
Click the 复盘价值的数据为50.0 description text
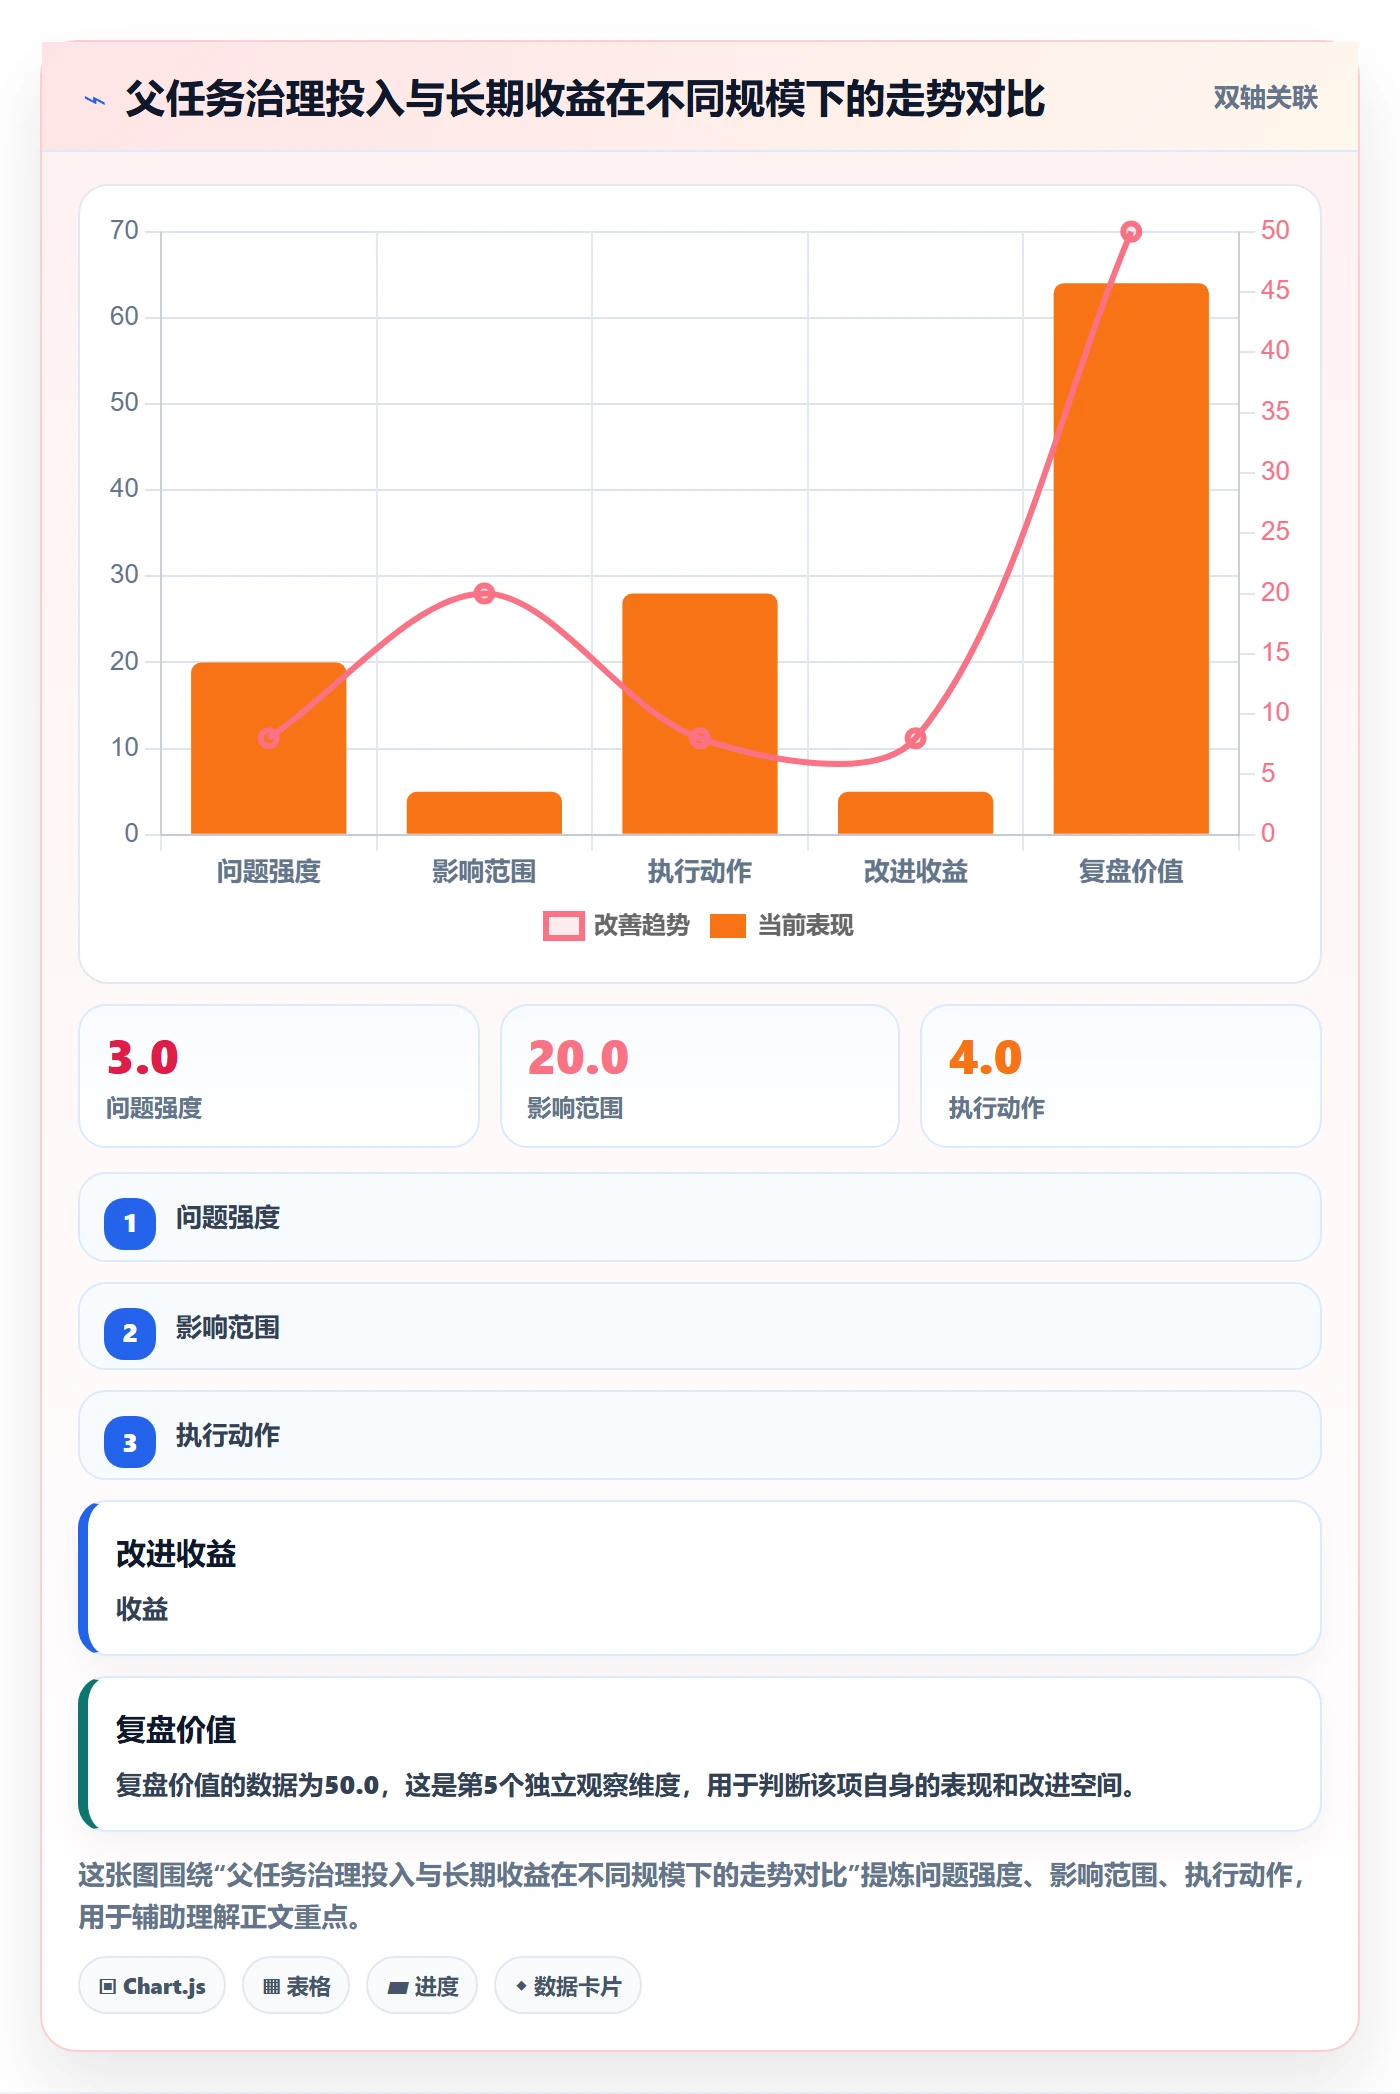625,1785
